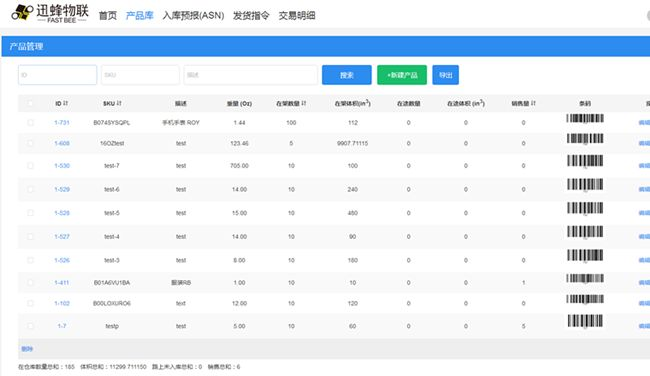This screenshot has height=376, width=650.
Task: Open the barcode for SKU test-4
Action: tap(585, 232)
